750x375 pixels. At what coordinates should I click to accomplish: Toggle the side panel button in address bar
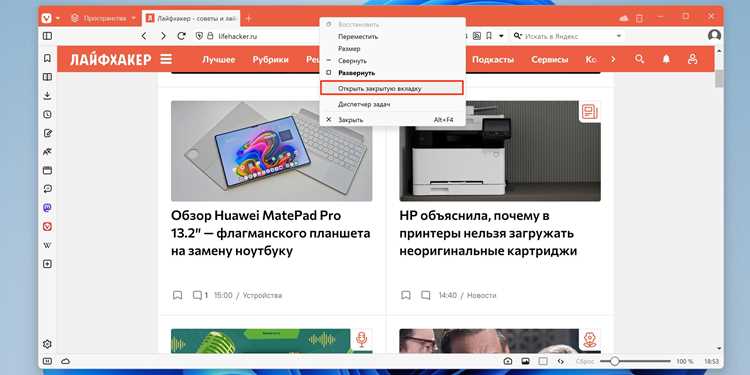click(x=47, y=36)
